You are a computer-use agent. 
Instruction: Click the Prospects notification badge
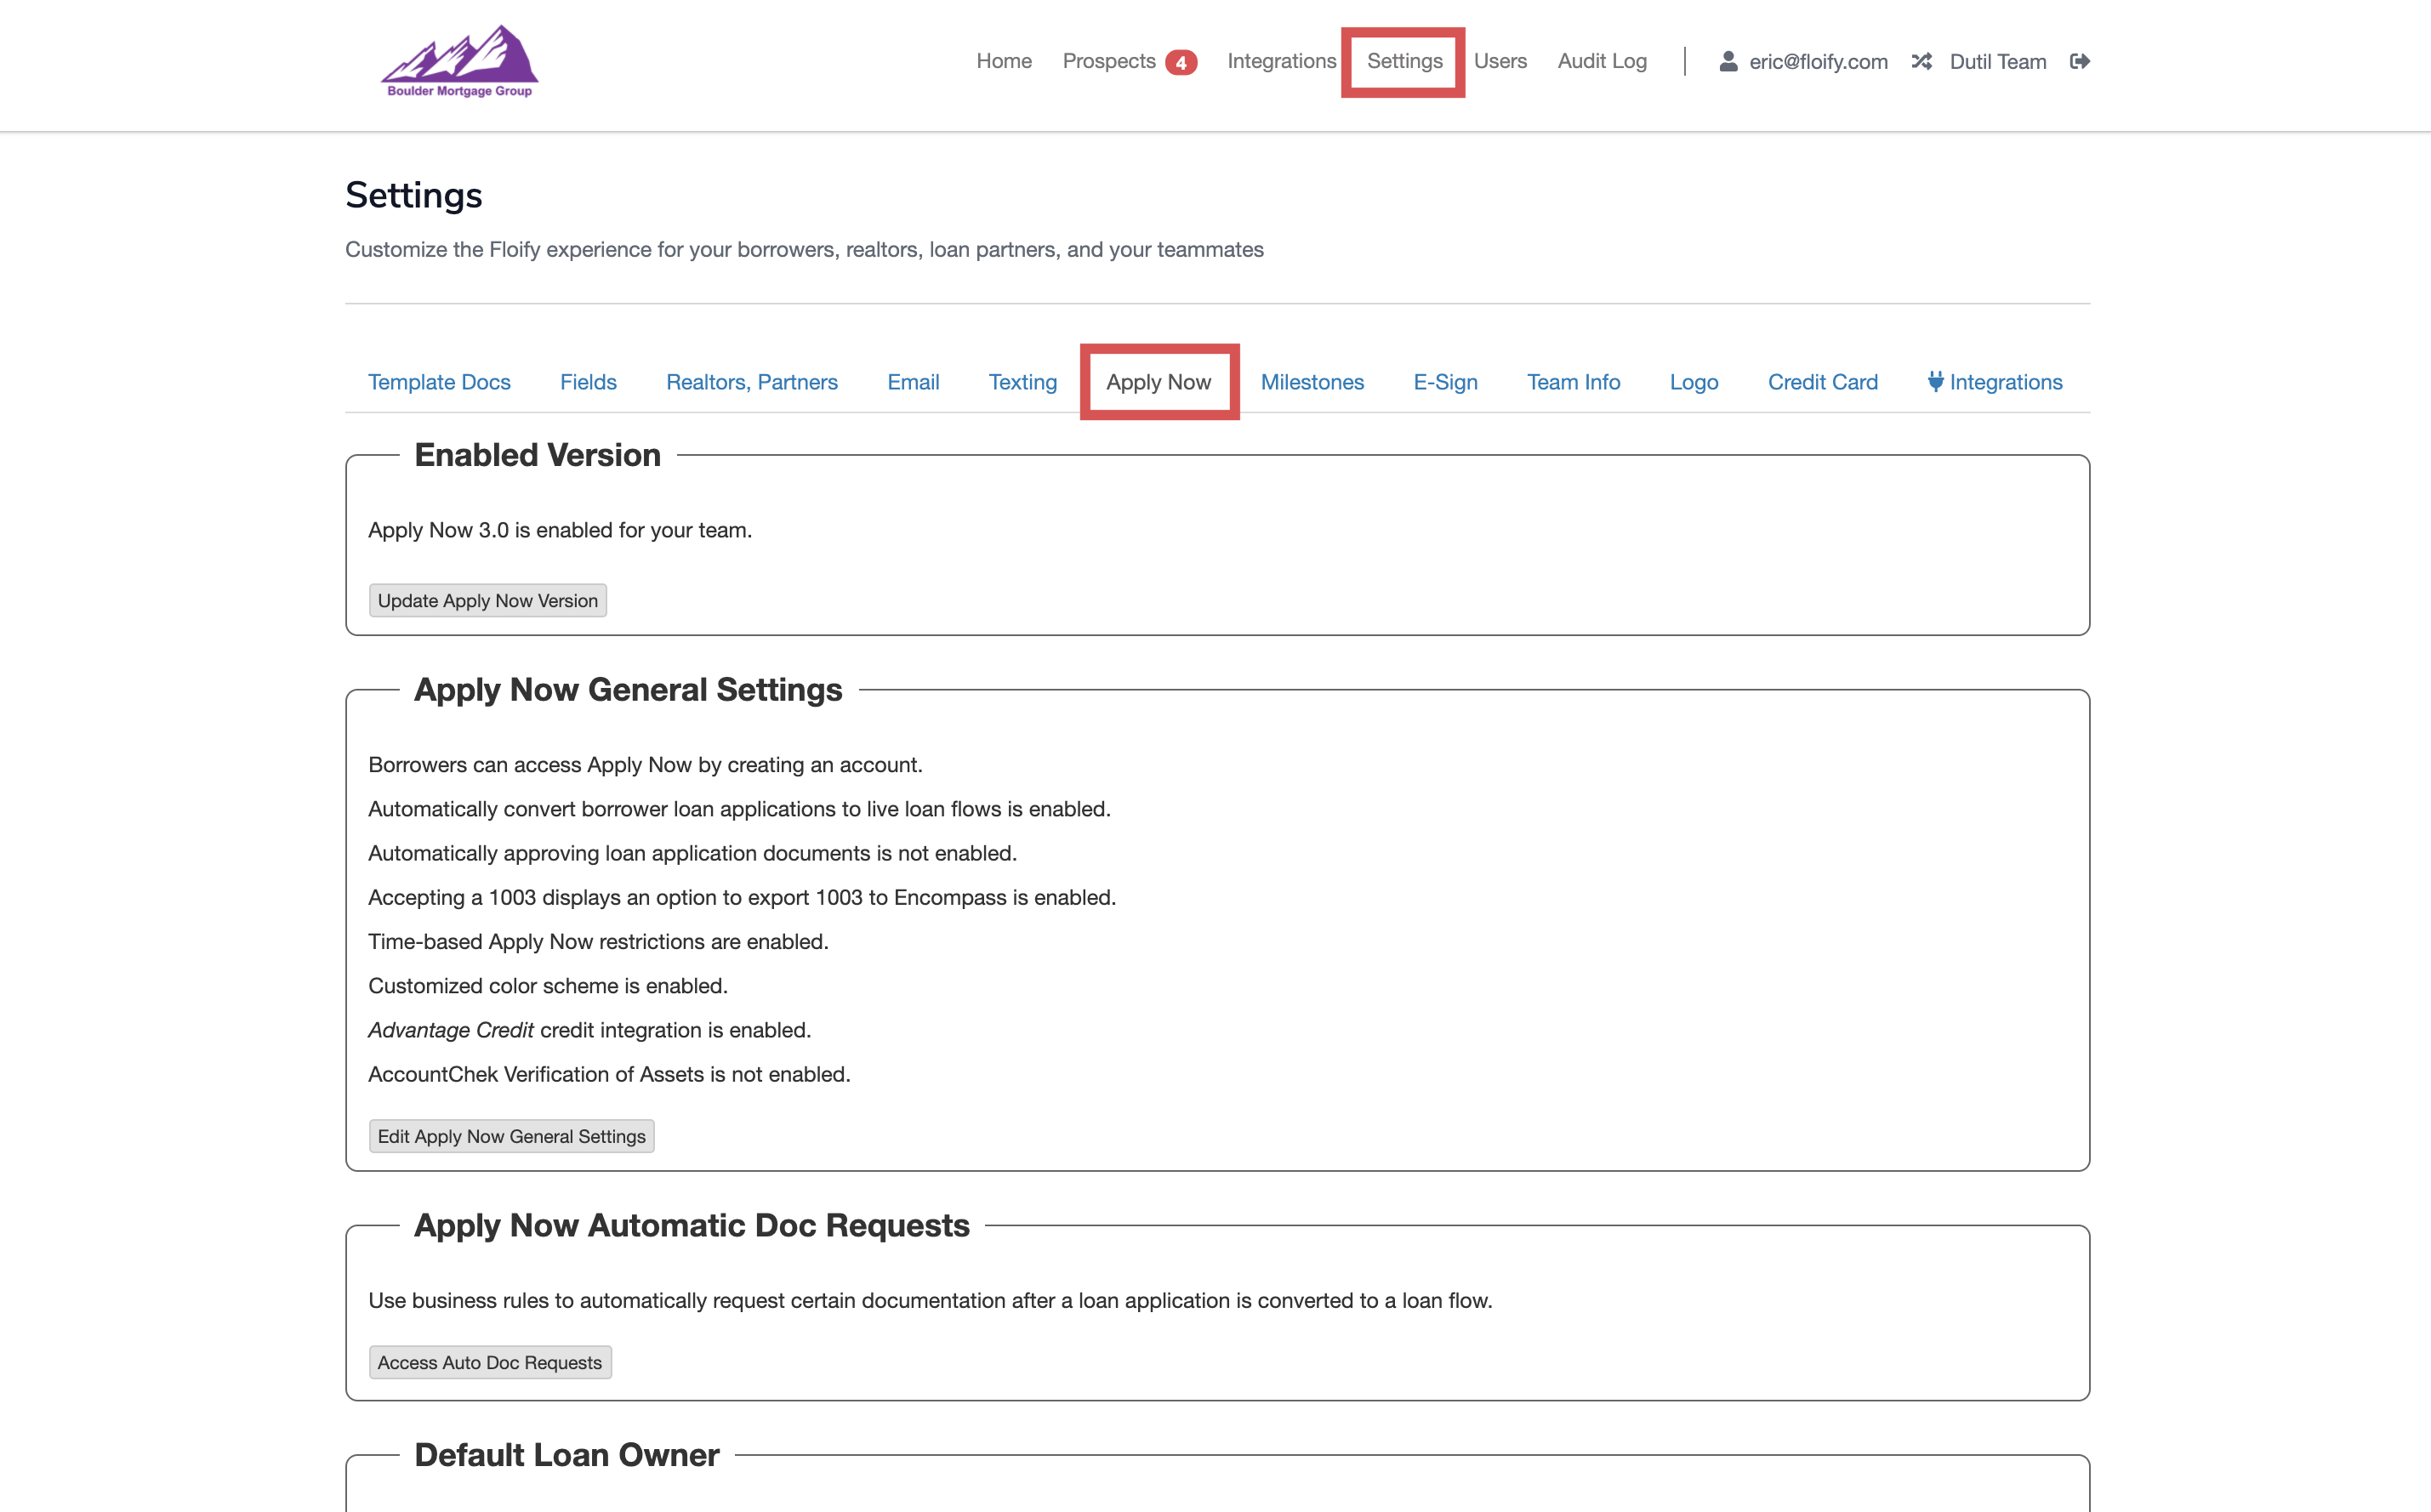[1180, 62]
